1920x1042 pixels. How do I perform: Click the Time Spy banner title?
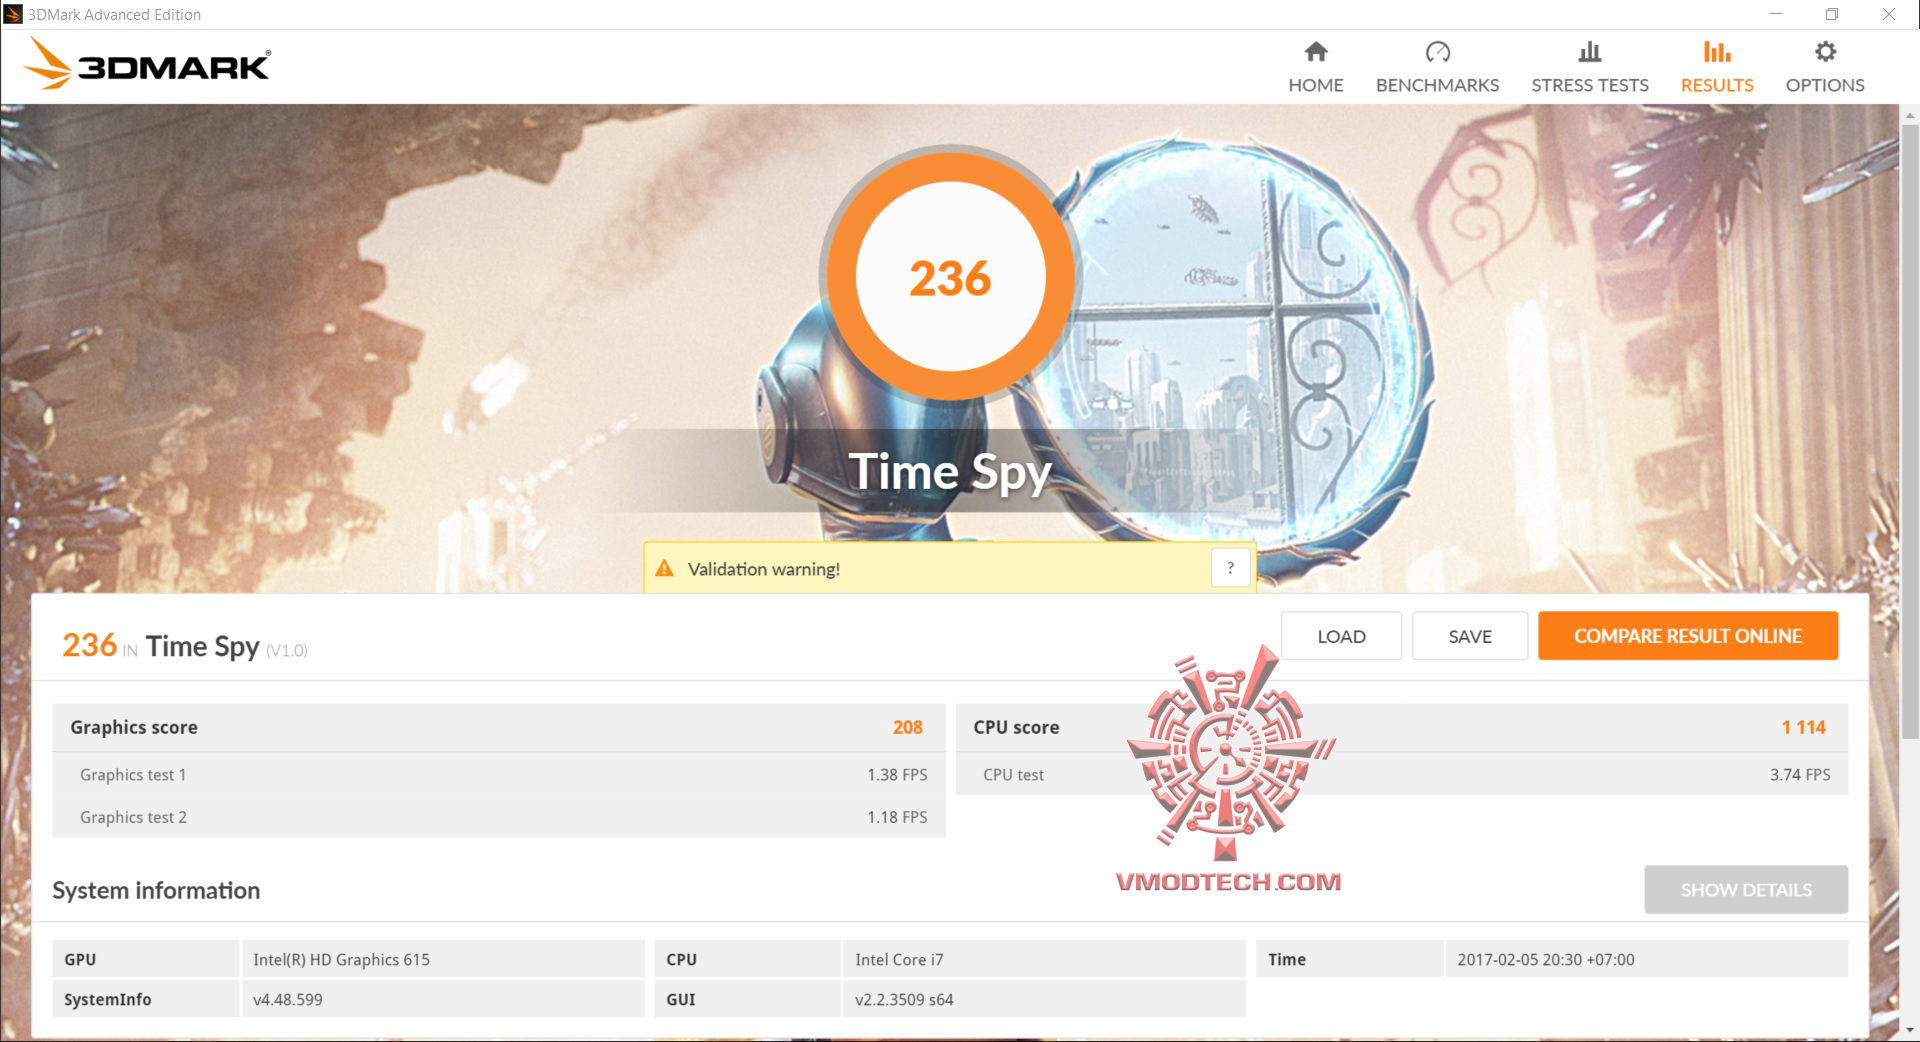[x=950, y=472]
